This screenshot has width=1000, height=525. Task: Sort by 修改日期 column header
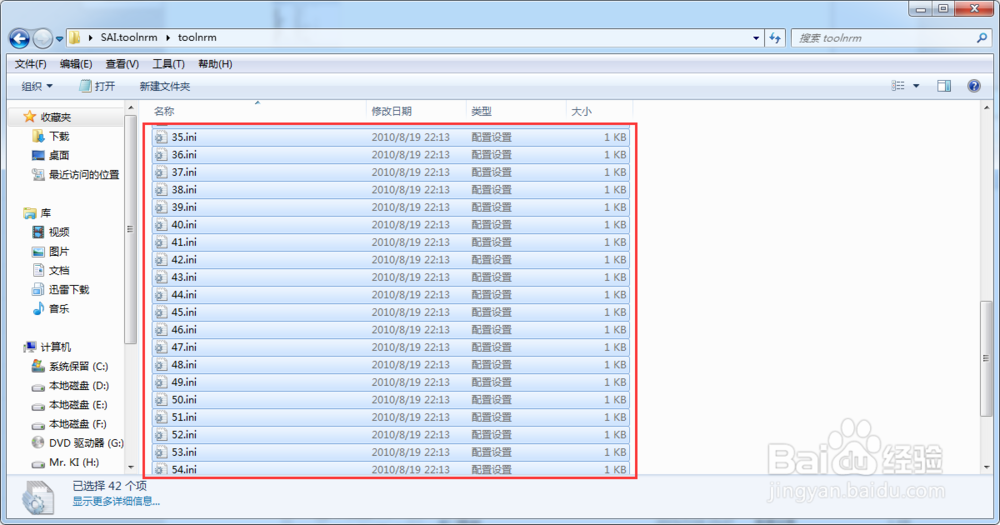point(392,111)
